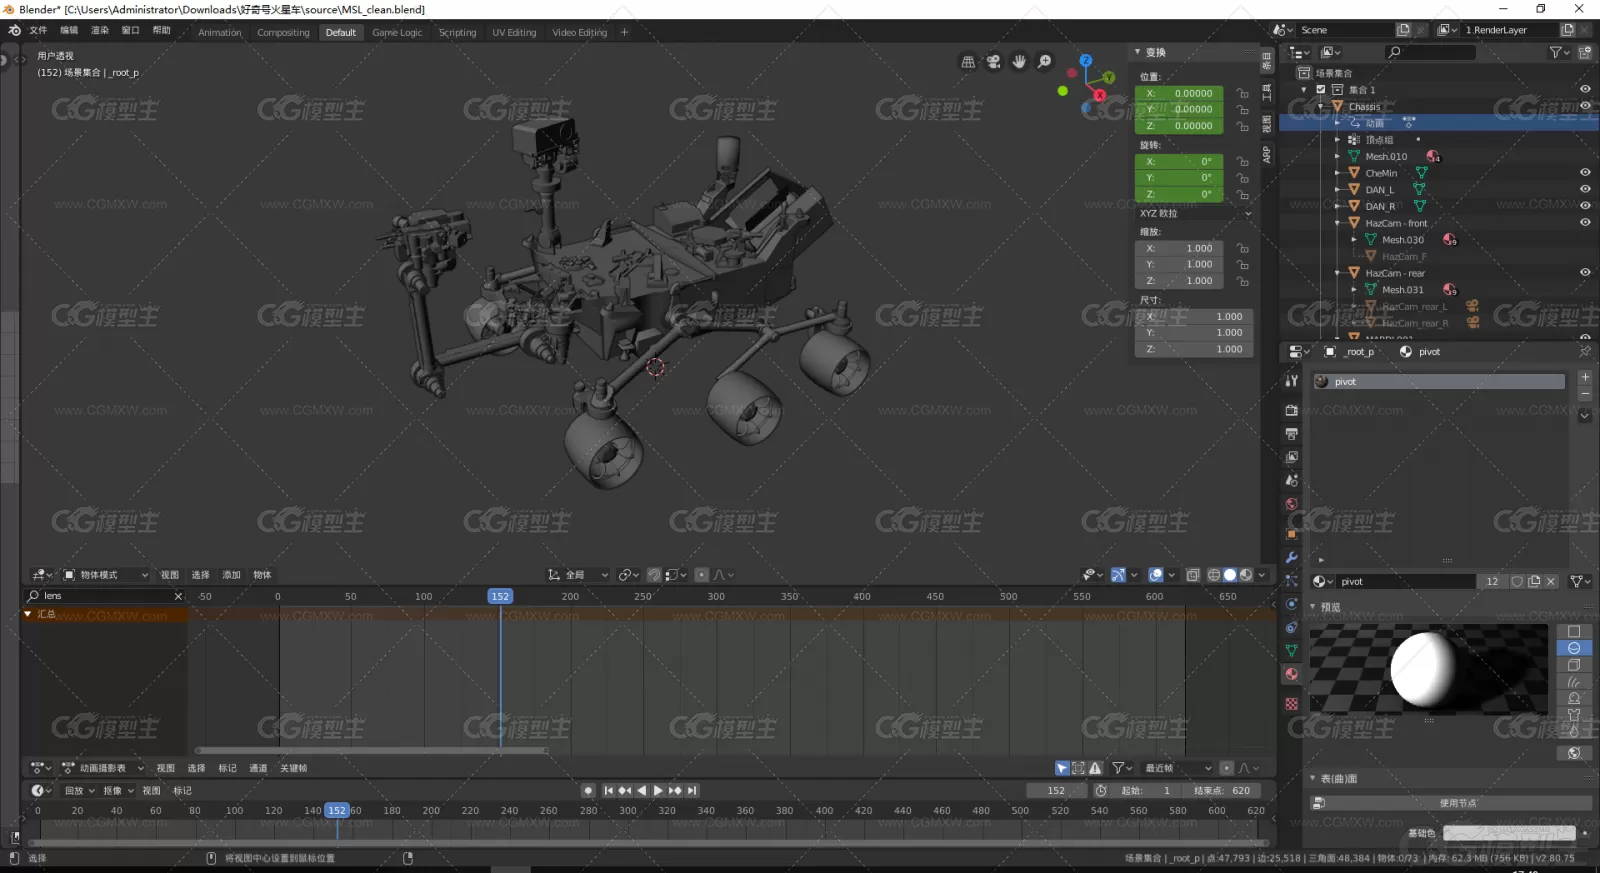This screenshot has width=1600, height=873.
Task: Open the 物体模式 mode dropdown
Action: coord(105,575)
